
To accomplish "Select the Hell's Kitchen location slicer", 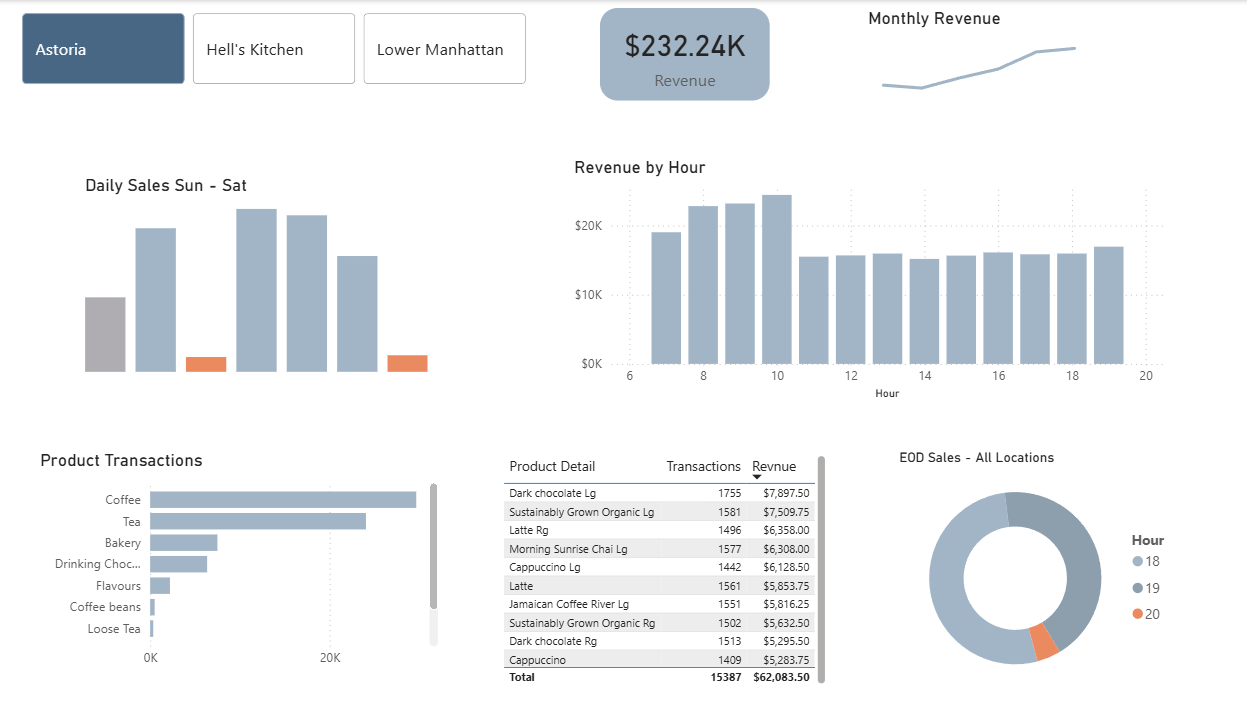I will point(273,49).
